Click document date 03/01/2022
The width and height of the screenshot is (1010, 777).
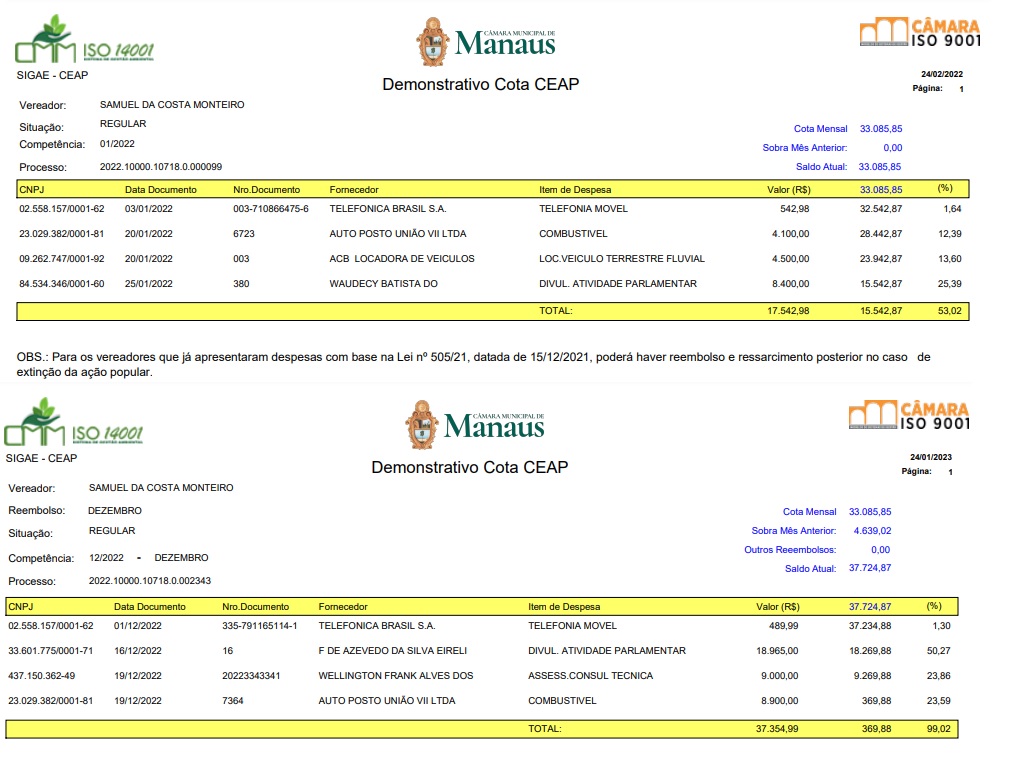tap(149, 209)
